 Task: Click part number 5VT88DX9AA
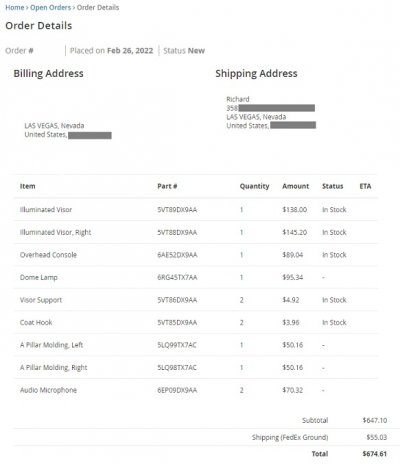coord(177,232)
